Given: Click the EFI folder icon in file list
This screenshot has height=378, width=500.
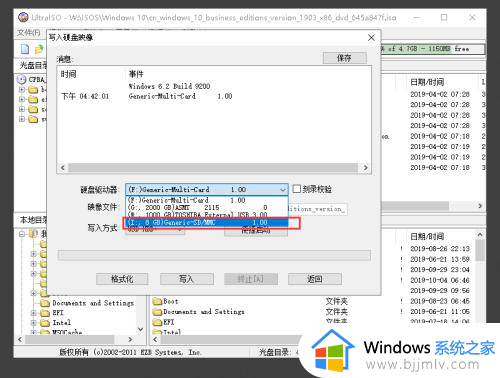Looking at the screenshot, I should pos(157,322).
